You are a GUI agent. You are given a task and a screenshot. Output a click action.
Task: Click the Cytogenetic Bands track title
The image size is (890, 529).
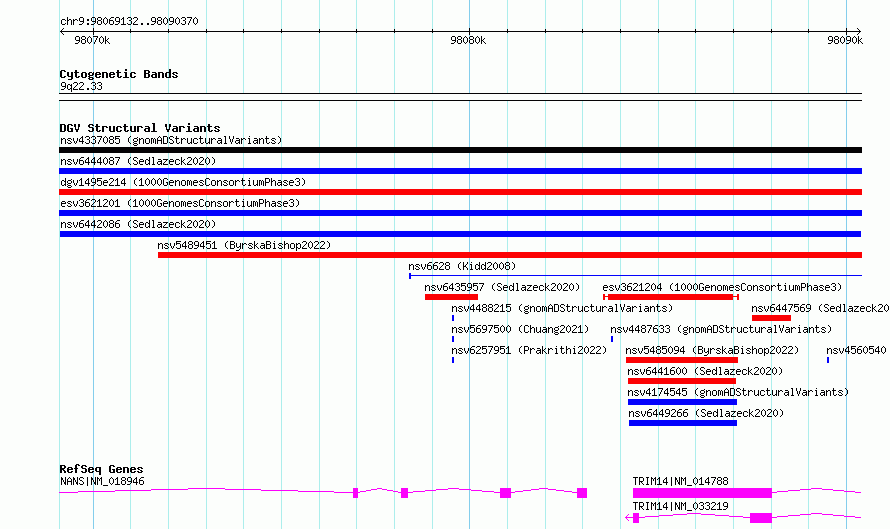pyautogui.click(x=119, y=74)
